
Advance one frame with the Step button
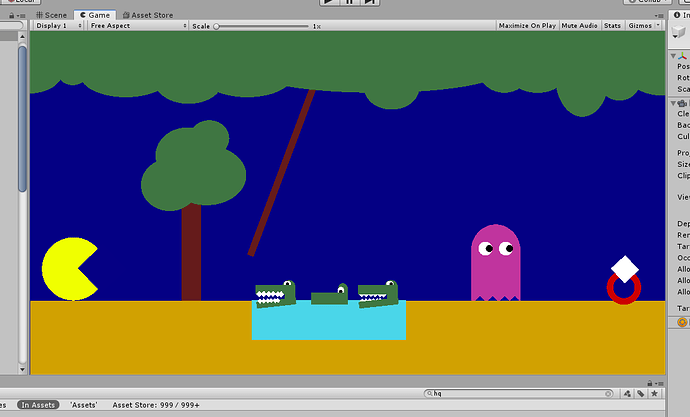(x=370, y=2)
